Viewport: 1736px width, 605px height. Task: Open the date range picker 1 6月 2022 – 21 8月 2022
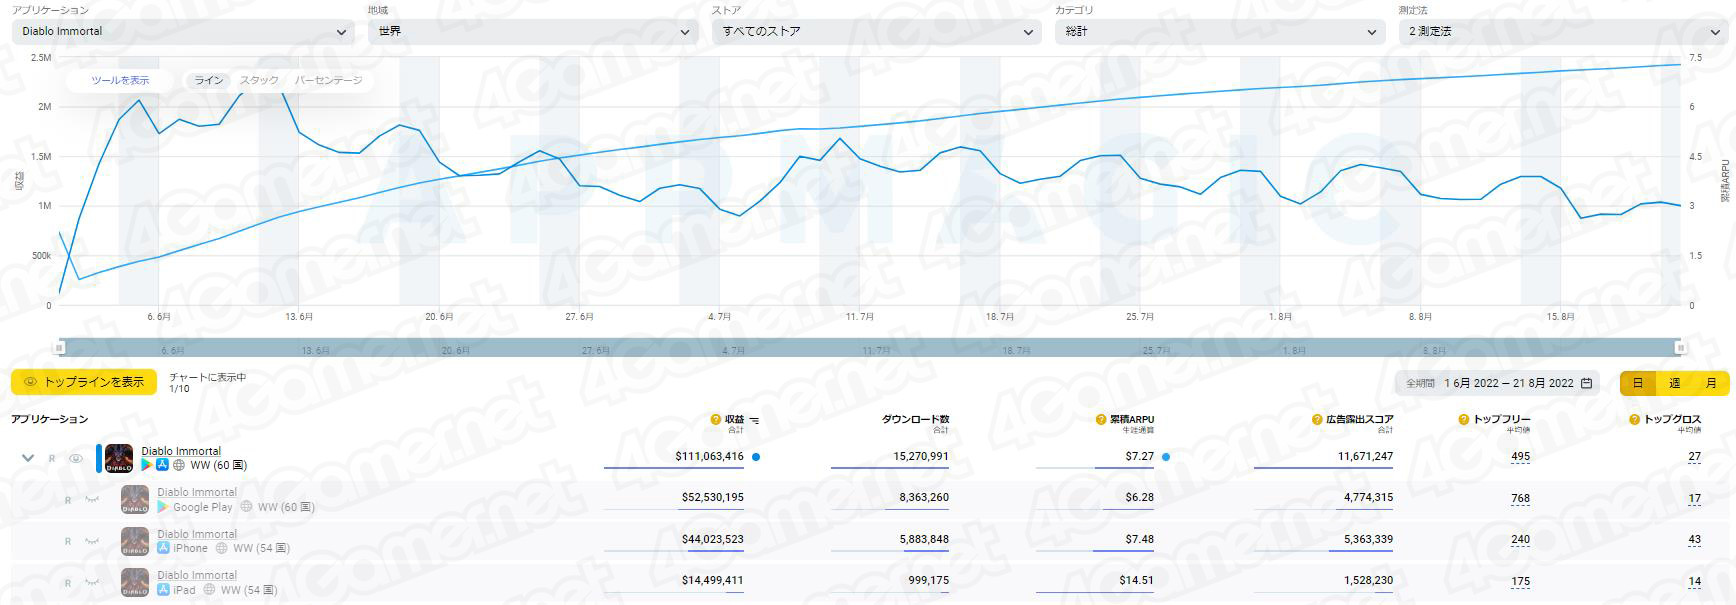[1496, 383]
